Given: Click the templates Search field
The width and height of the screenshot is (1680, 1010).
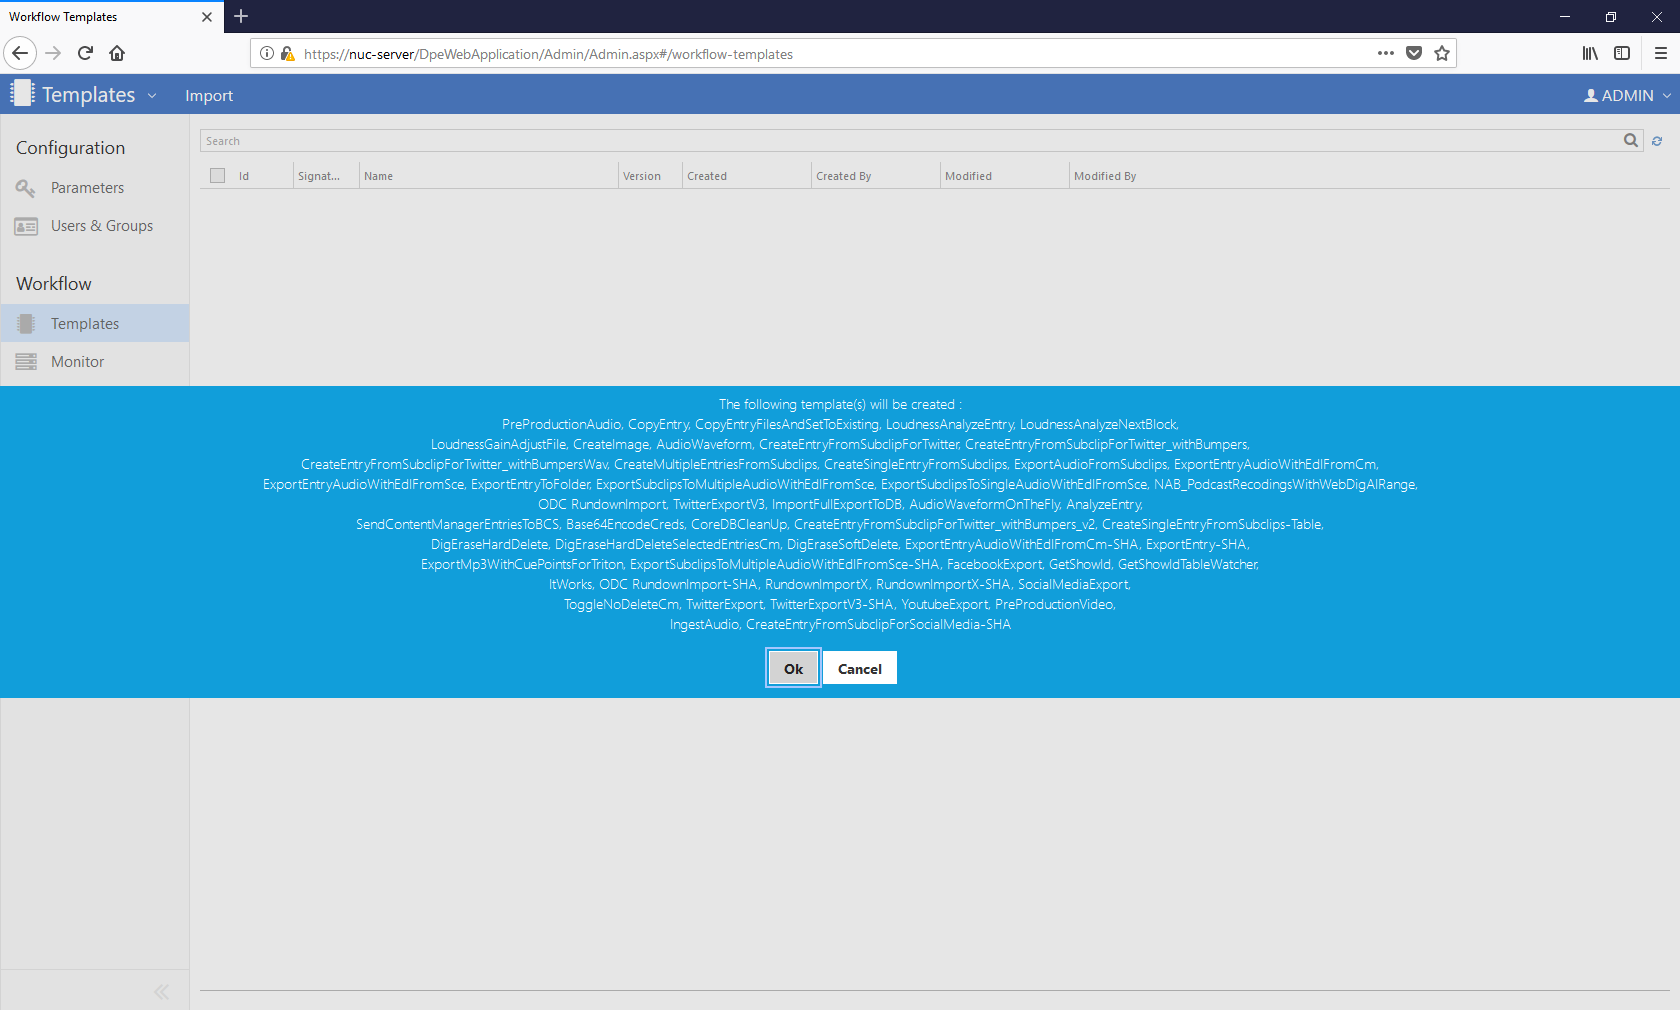Looking at the screenshot, I should point(900,141).
